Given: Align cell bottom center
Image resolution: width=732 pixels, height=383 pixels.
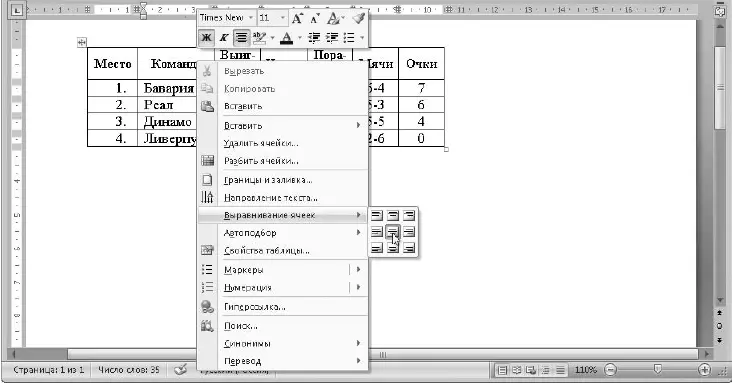Looking at the screenshot, I should click(393, 248).
